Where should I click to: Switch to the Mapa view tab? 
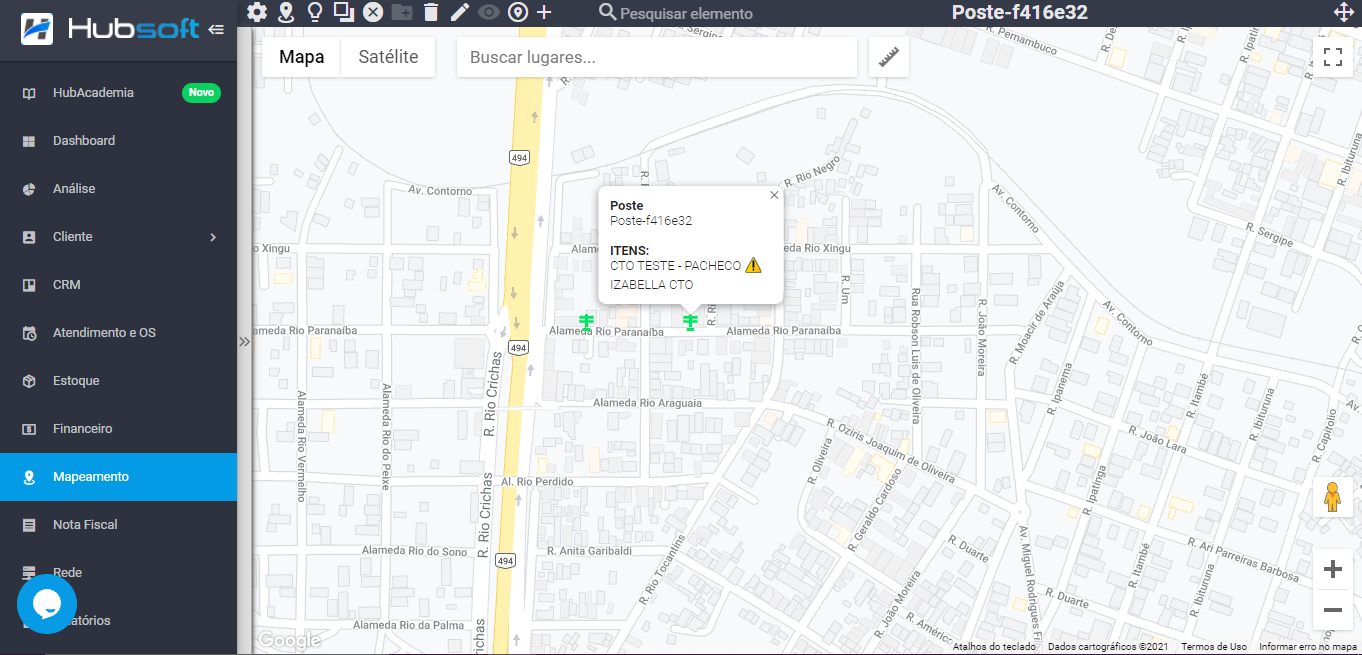pyautogui.click(x=301, y=57)
